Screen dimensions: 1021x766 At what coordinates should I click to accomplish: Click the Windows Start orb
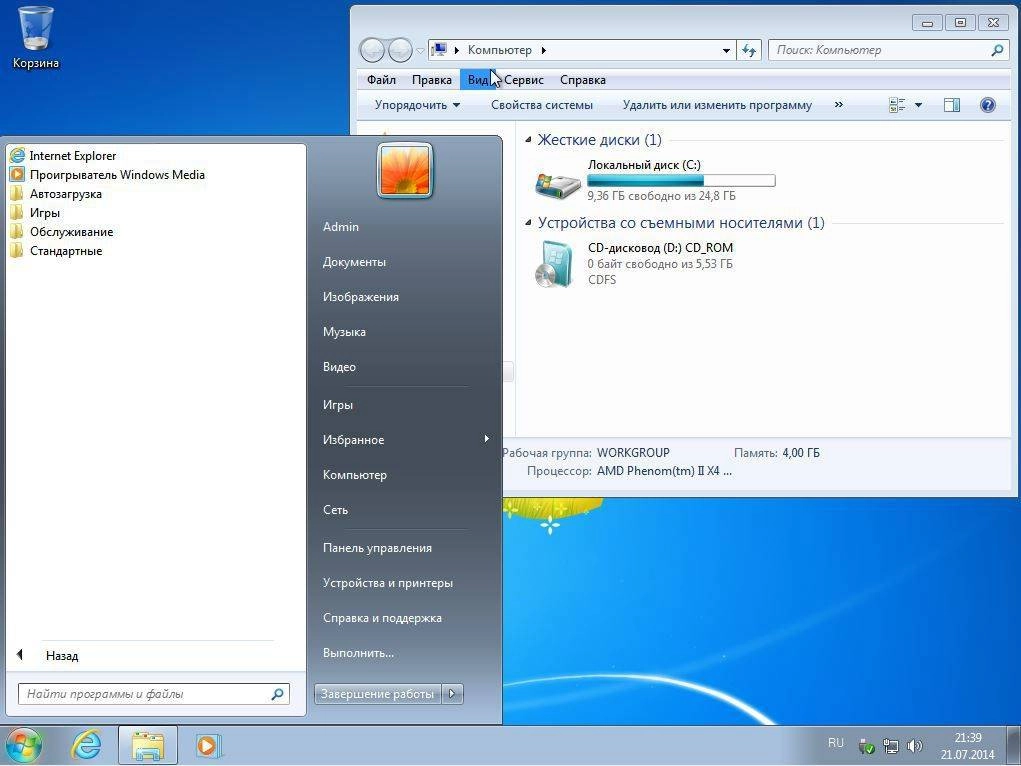(23, 745)
